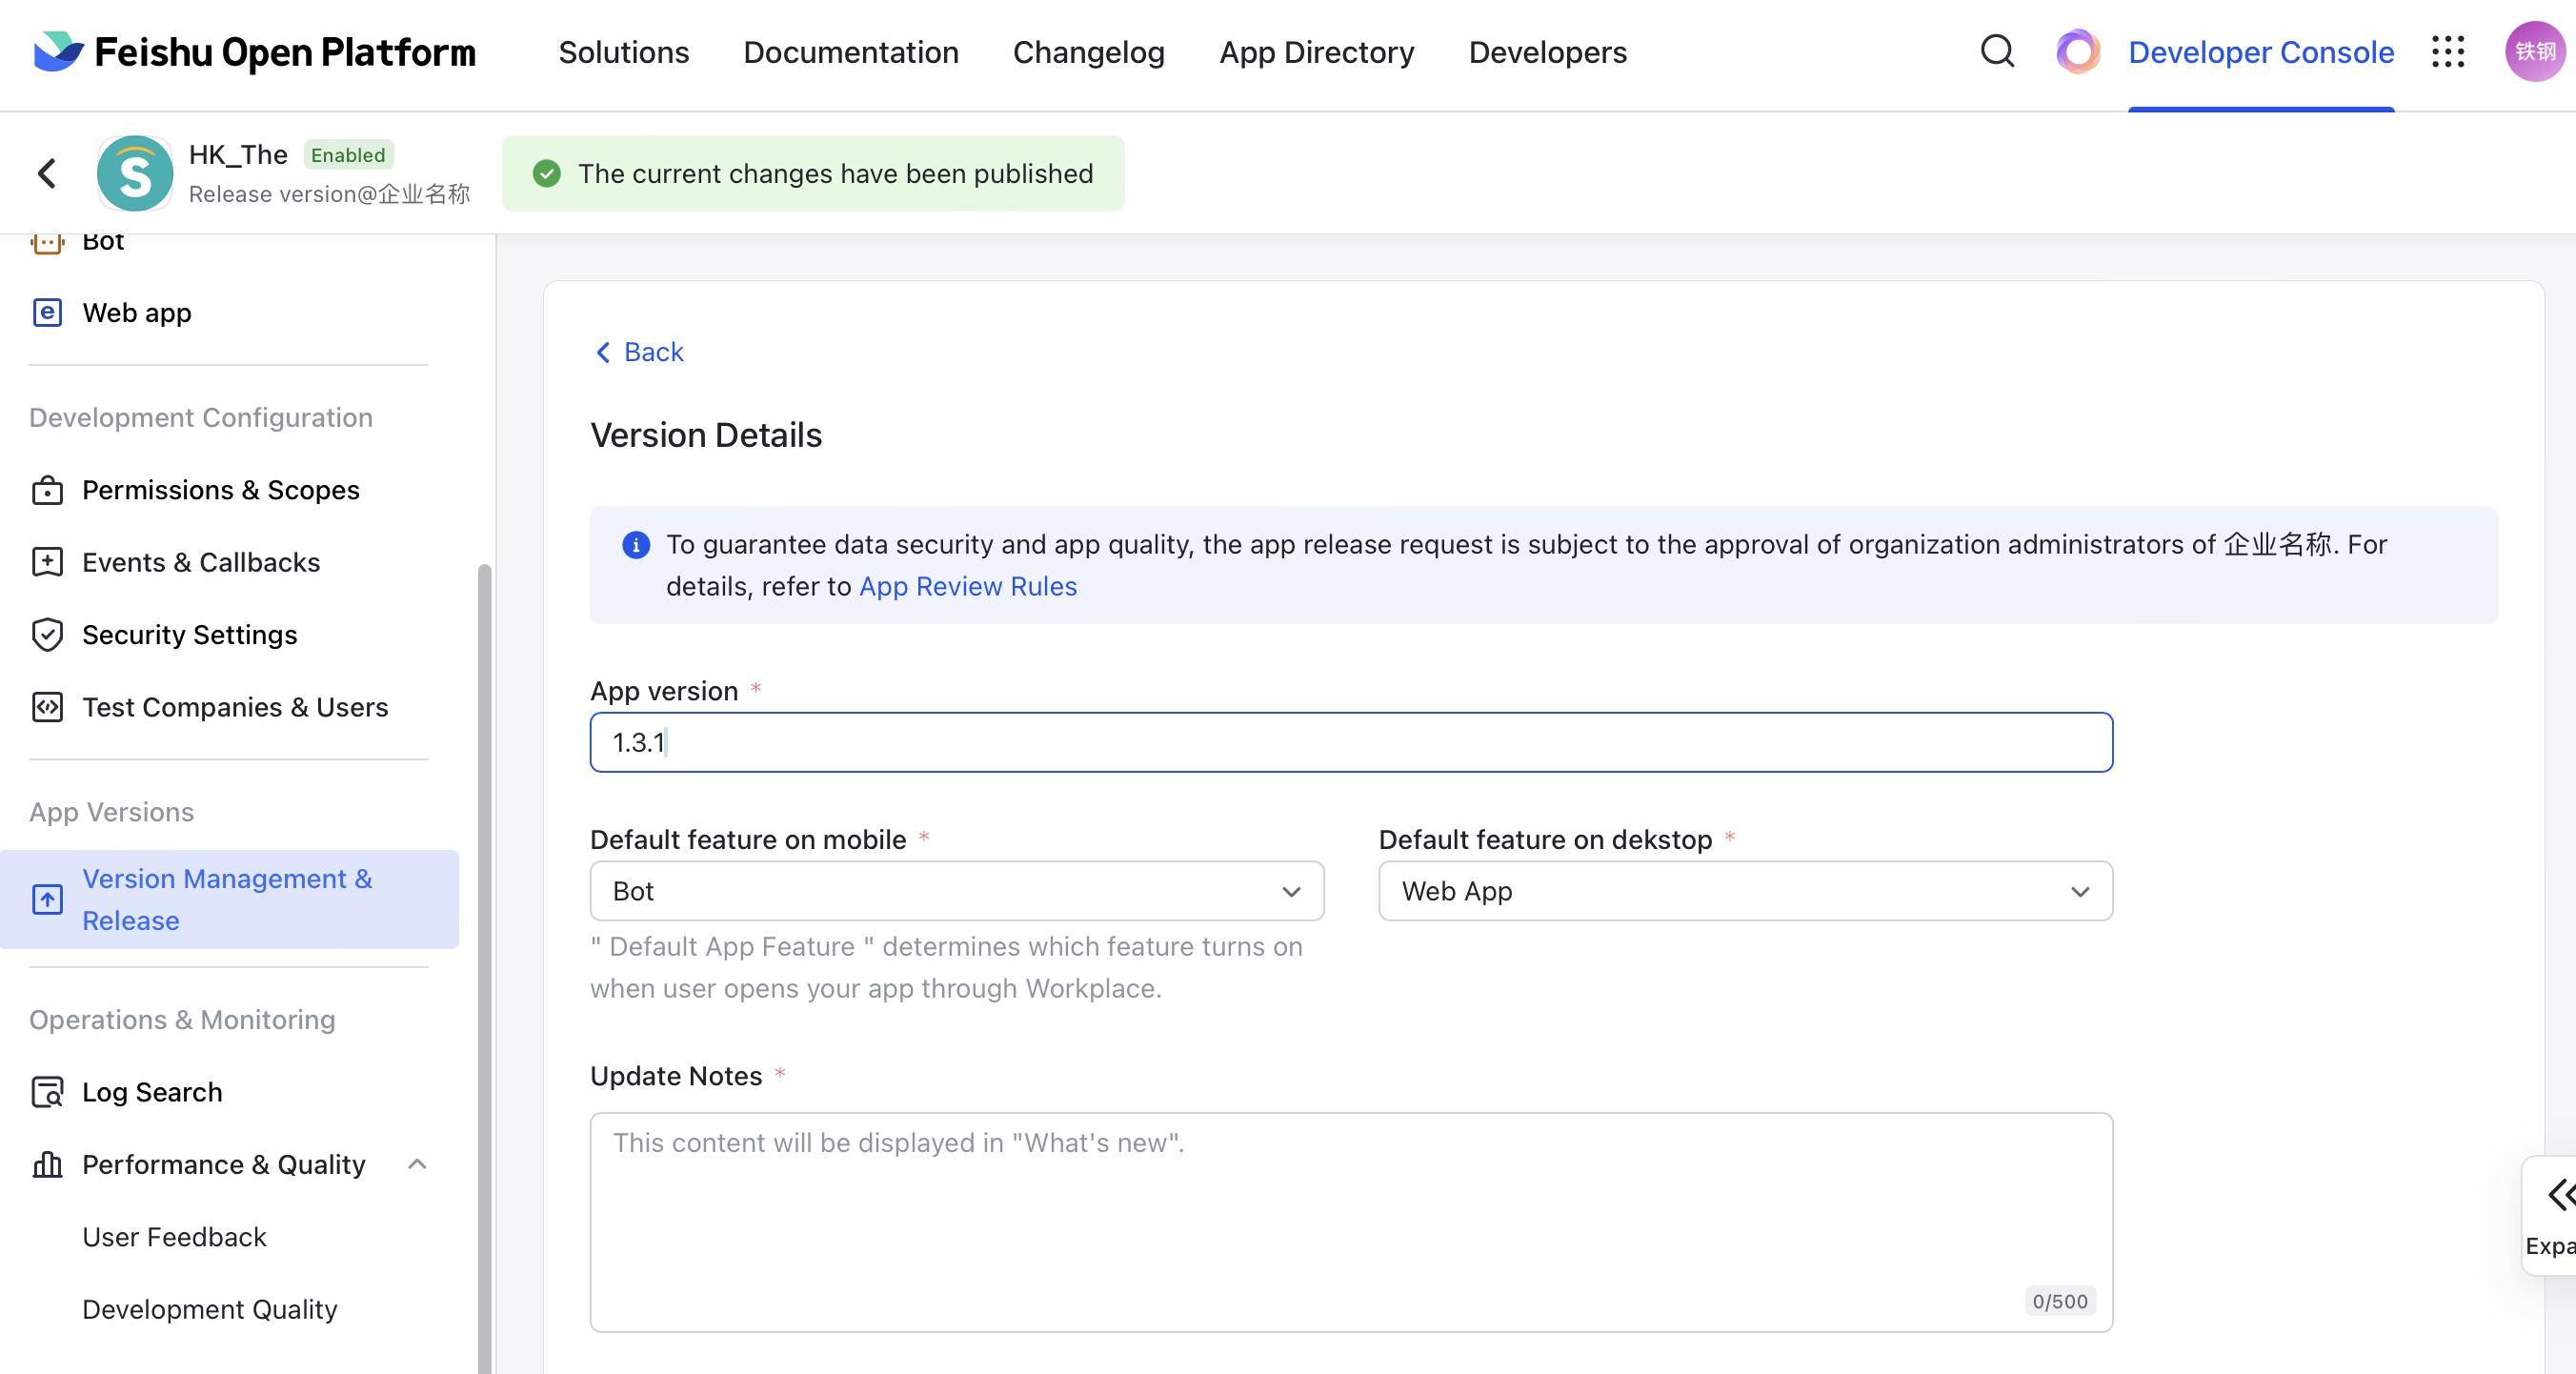Click the back arrow beside app name

point(47,173)
